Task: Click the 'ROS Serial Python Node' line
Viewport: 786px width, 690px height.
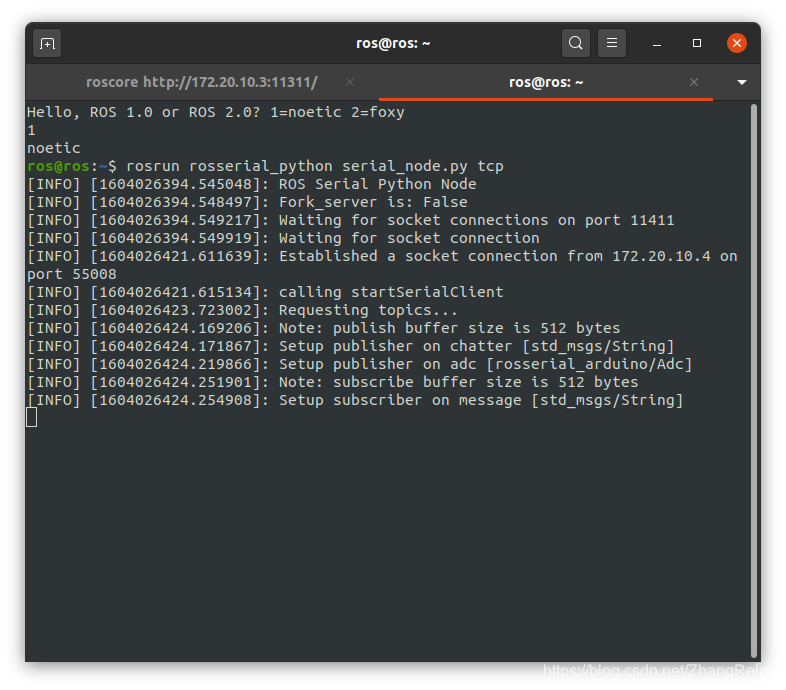Action: pyautogui.click(x=252, y=184)
